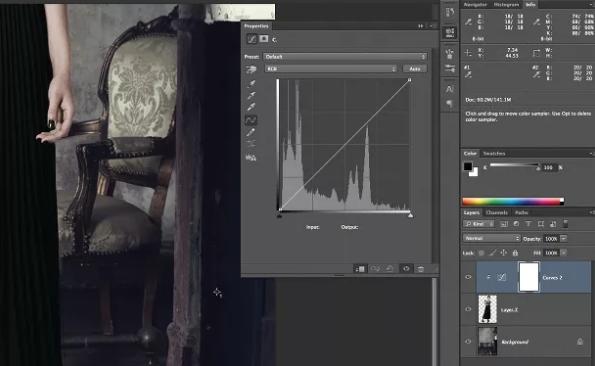Filter layers by text type icon
Viewport: 595px width, 366px height.
(x=528, y=224)
